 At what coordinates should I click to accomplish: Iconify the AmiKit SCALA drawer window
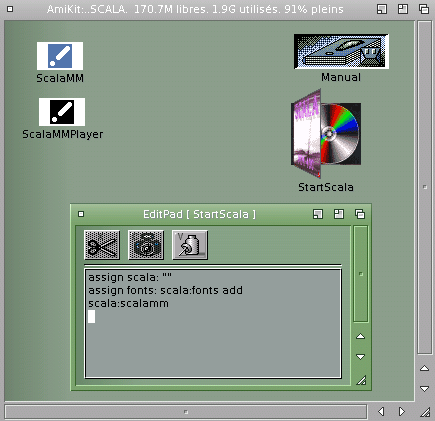click(x=382, y=9)
